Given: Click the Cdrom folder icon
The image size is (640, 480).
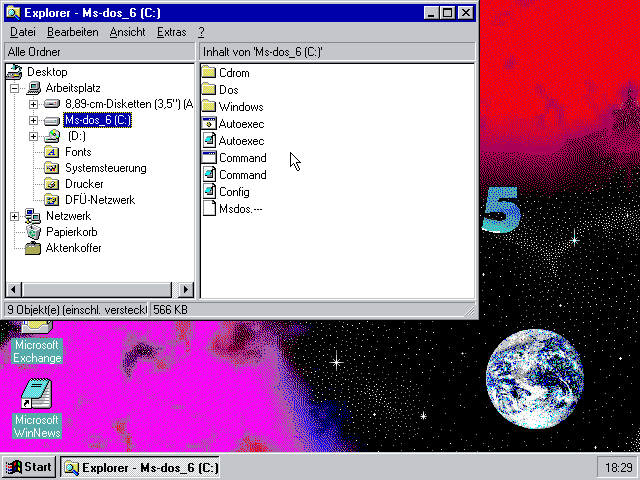Looking at the screenshot, I should pyautogui.click(x=209, y=73).
